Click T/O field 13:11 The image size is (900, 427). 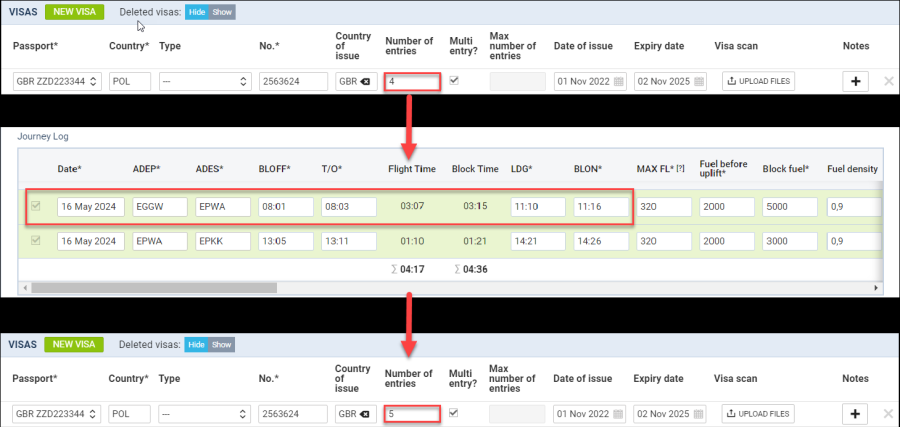[348, 241]
